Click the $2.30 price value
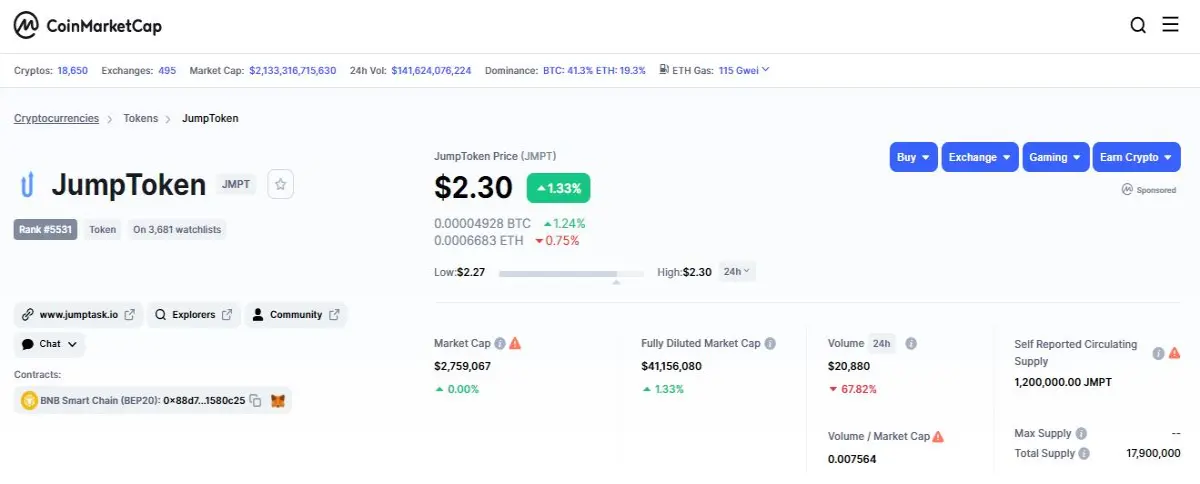 pos(473,187)
